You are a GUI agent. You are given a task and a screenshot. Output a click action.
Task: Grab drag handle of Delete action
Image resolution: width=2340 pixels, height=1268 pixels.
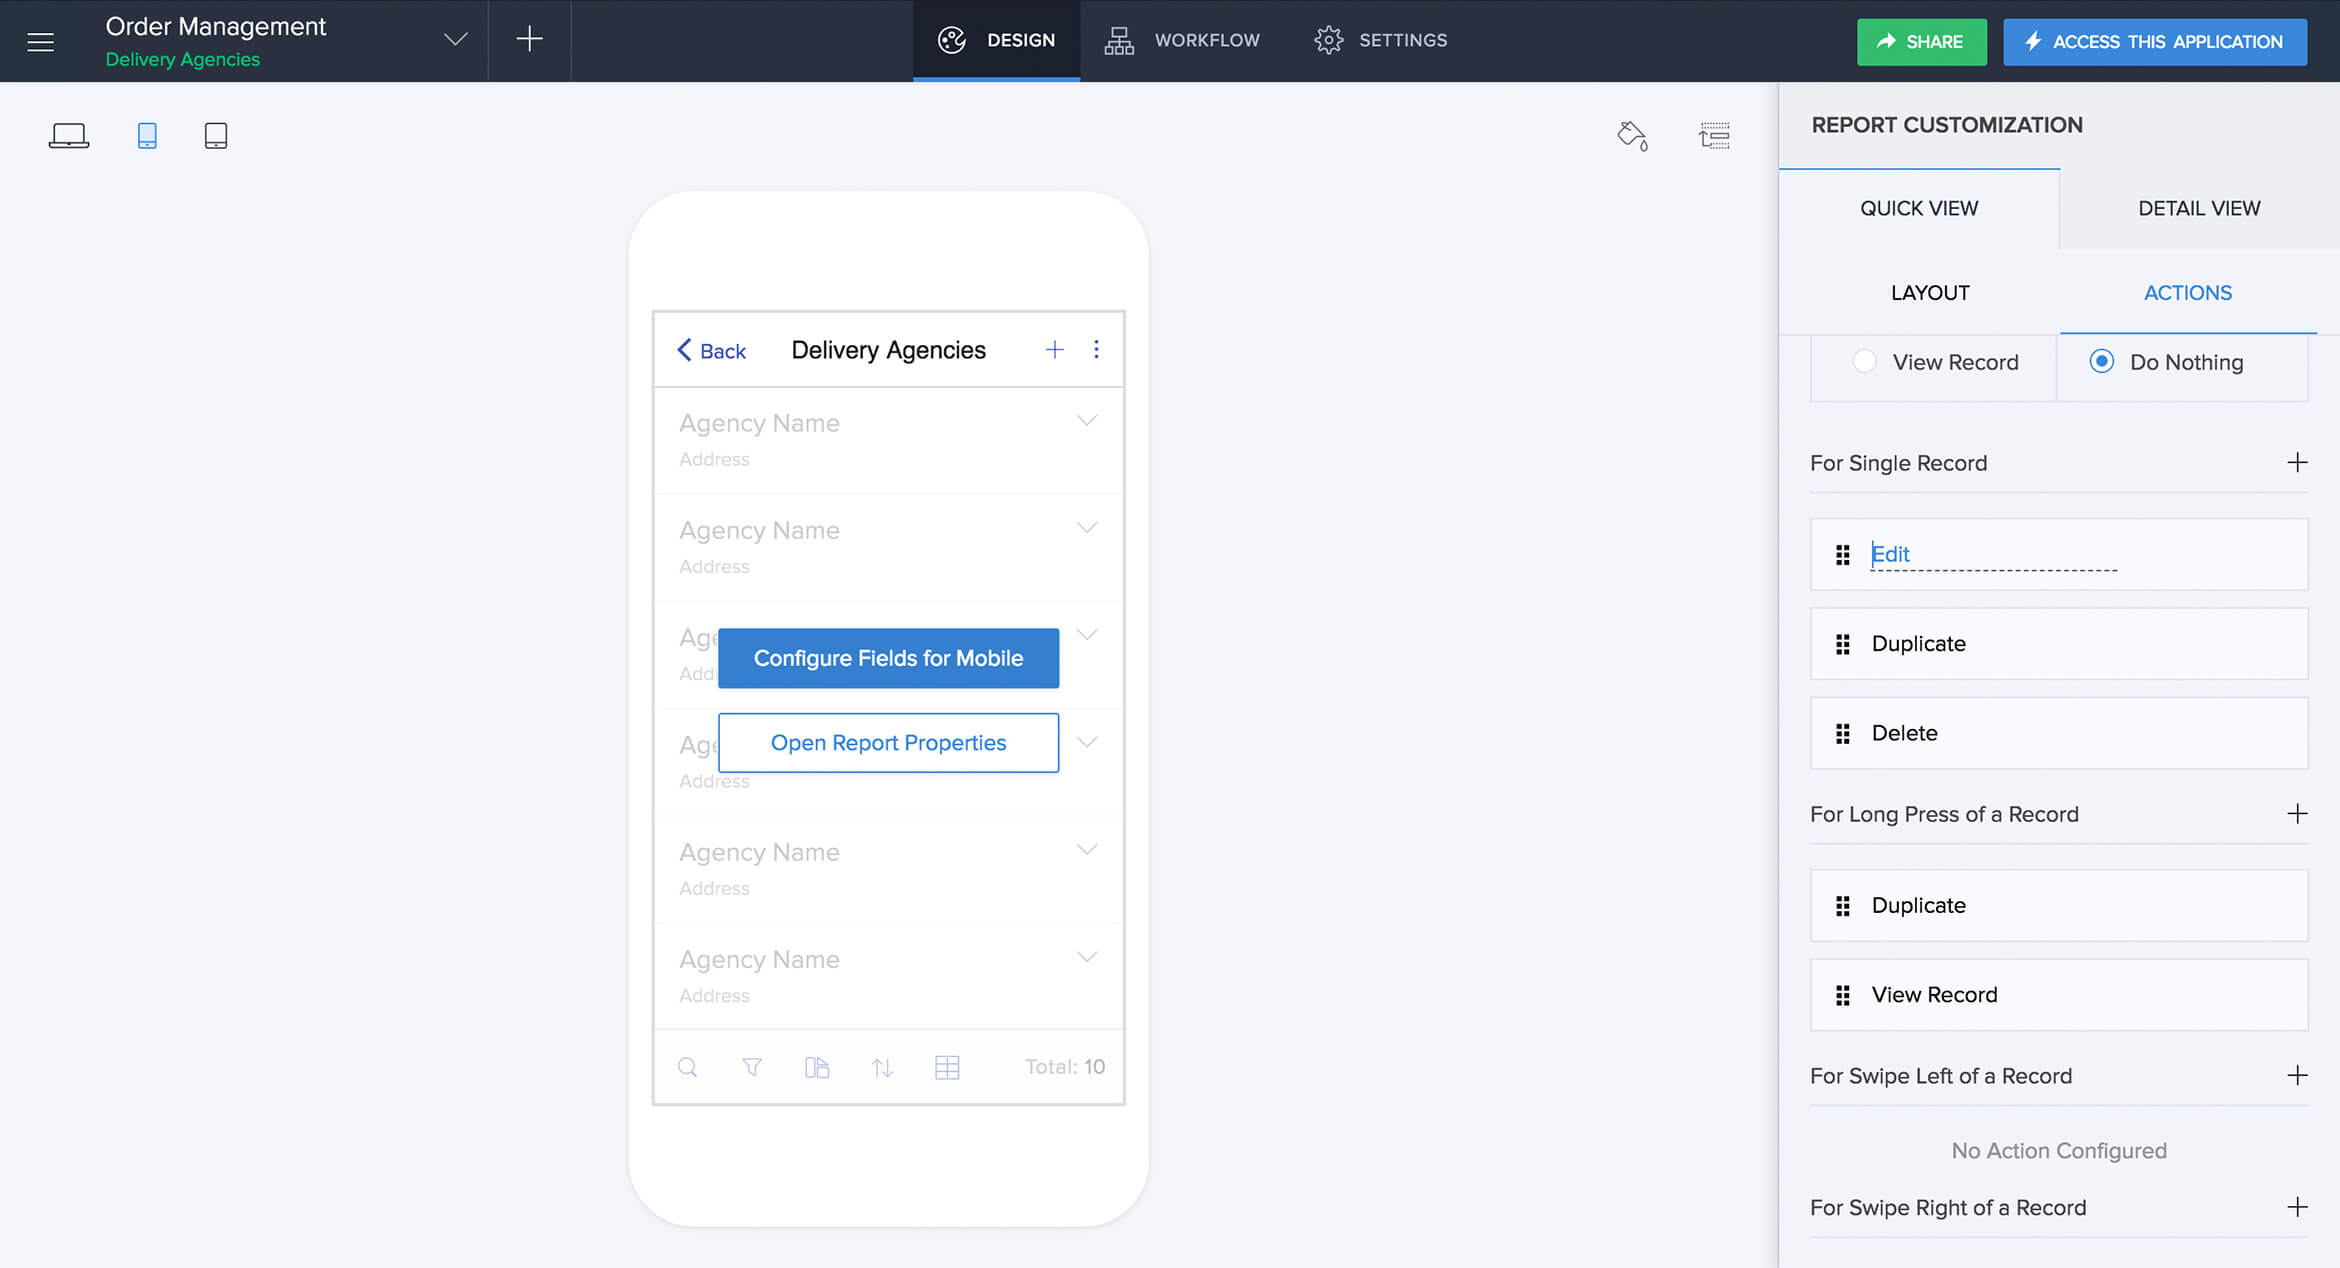[1842, 733]
